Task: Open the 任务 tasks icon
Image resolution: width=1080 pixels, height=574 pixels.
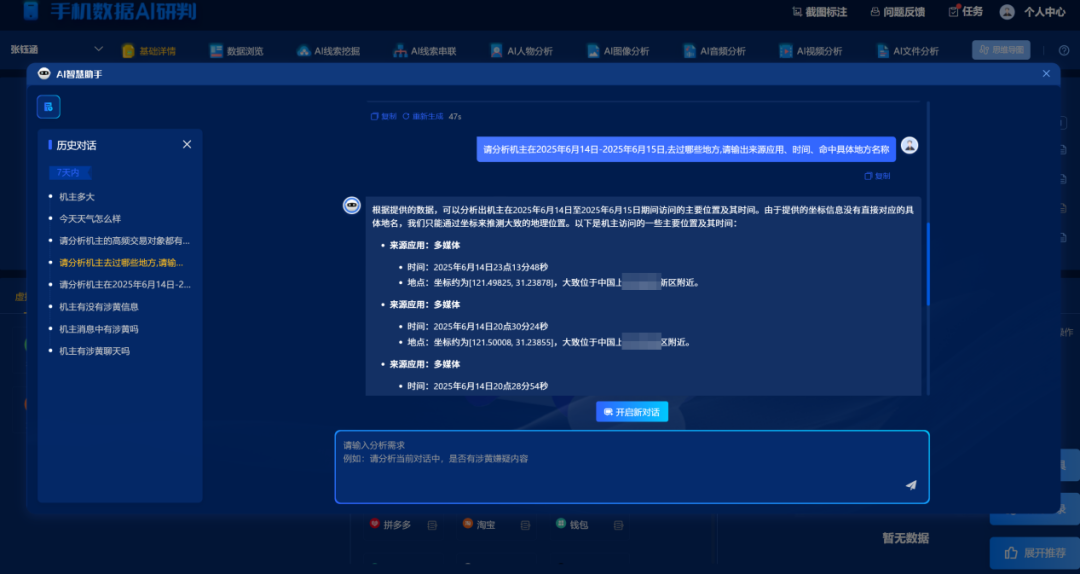Action: [953, 12]
